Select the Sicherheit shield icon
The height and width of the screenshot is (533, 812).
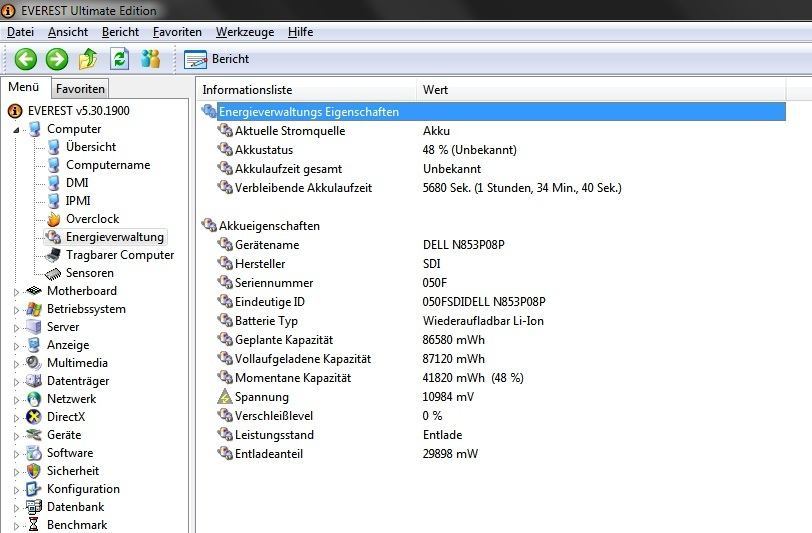pyautogui.click(x=34, y=471)
